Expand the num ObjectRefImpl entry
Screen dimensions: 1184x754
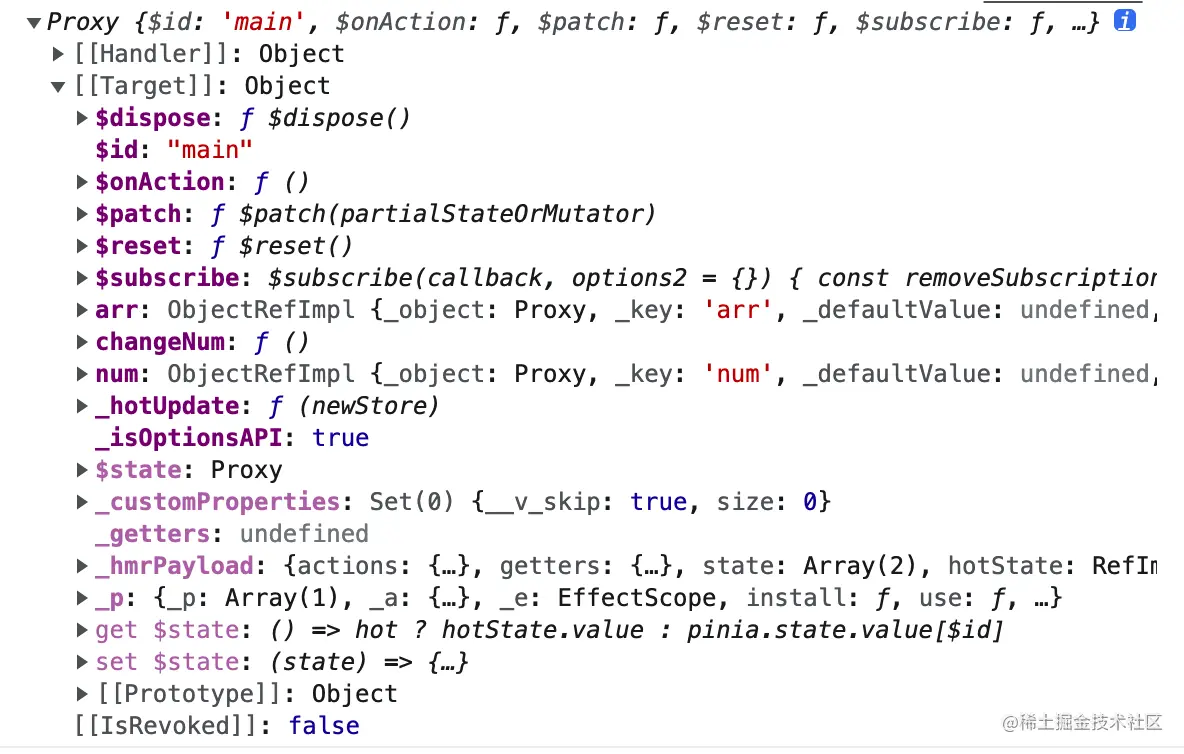click(82, 374)
